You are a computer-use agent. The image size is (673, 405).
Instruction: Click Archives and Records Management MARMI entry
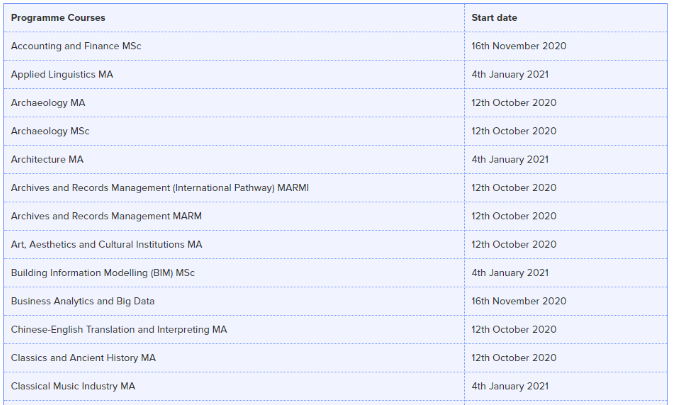click(160, 187)
